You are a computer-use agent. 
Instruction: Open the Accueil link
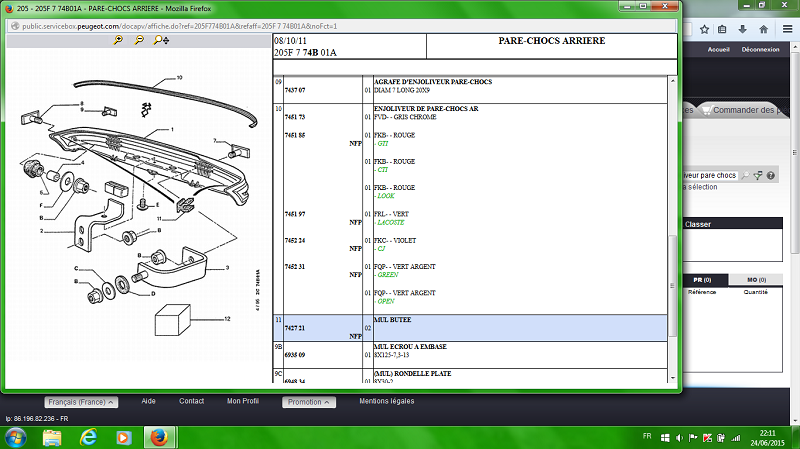pyautogui.click(x=718, y=49)
